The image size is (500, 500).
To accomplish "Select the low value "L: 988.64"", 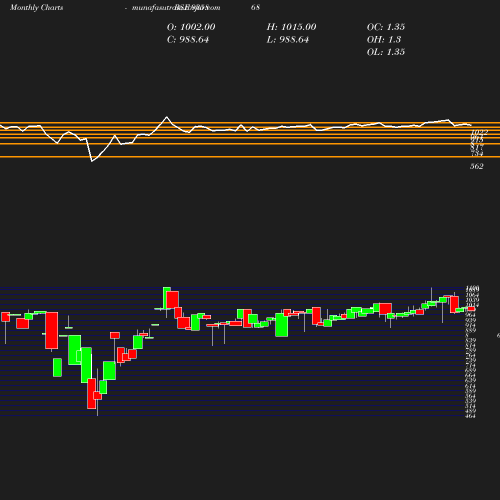I will pyautogui.click(x=288, y=40).
